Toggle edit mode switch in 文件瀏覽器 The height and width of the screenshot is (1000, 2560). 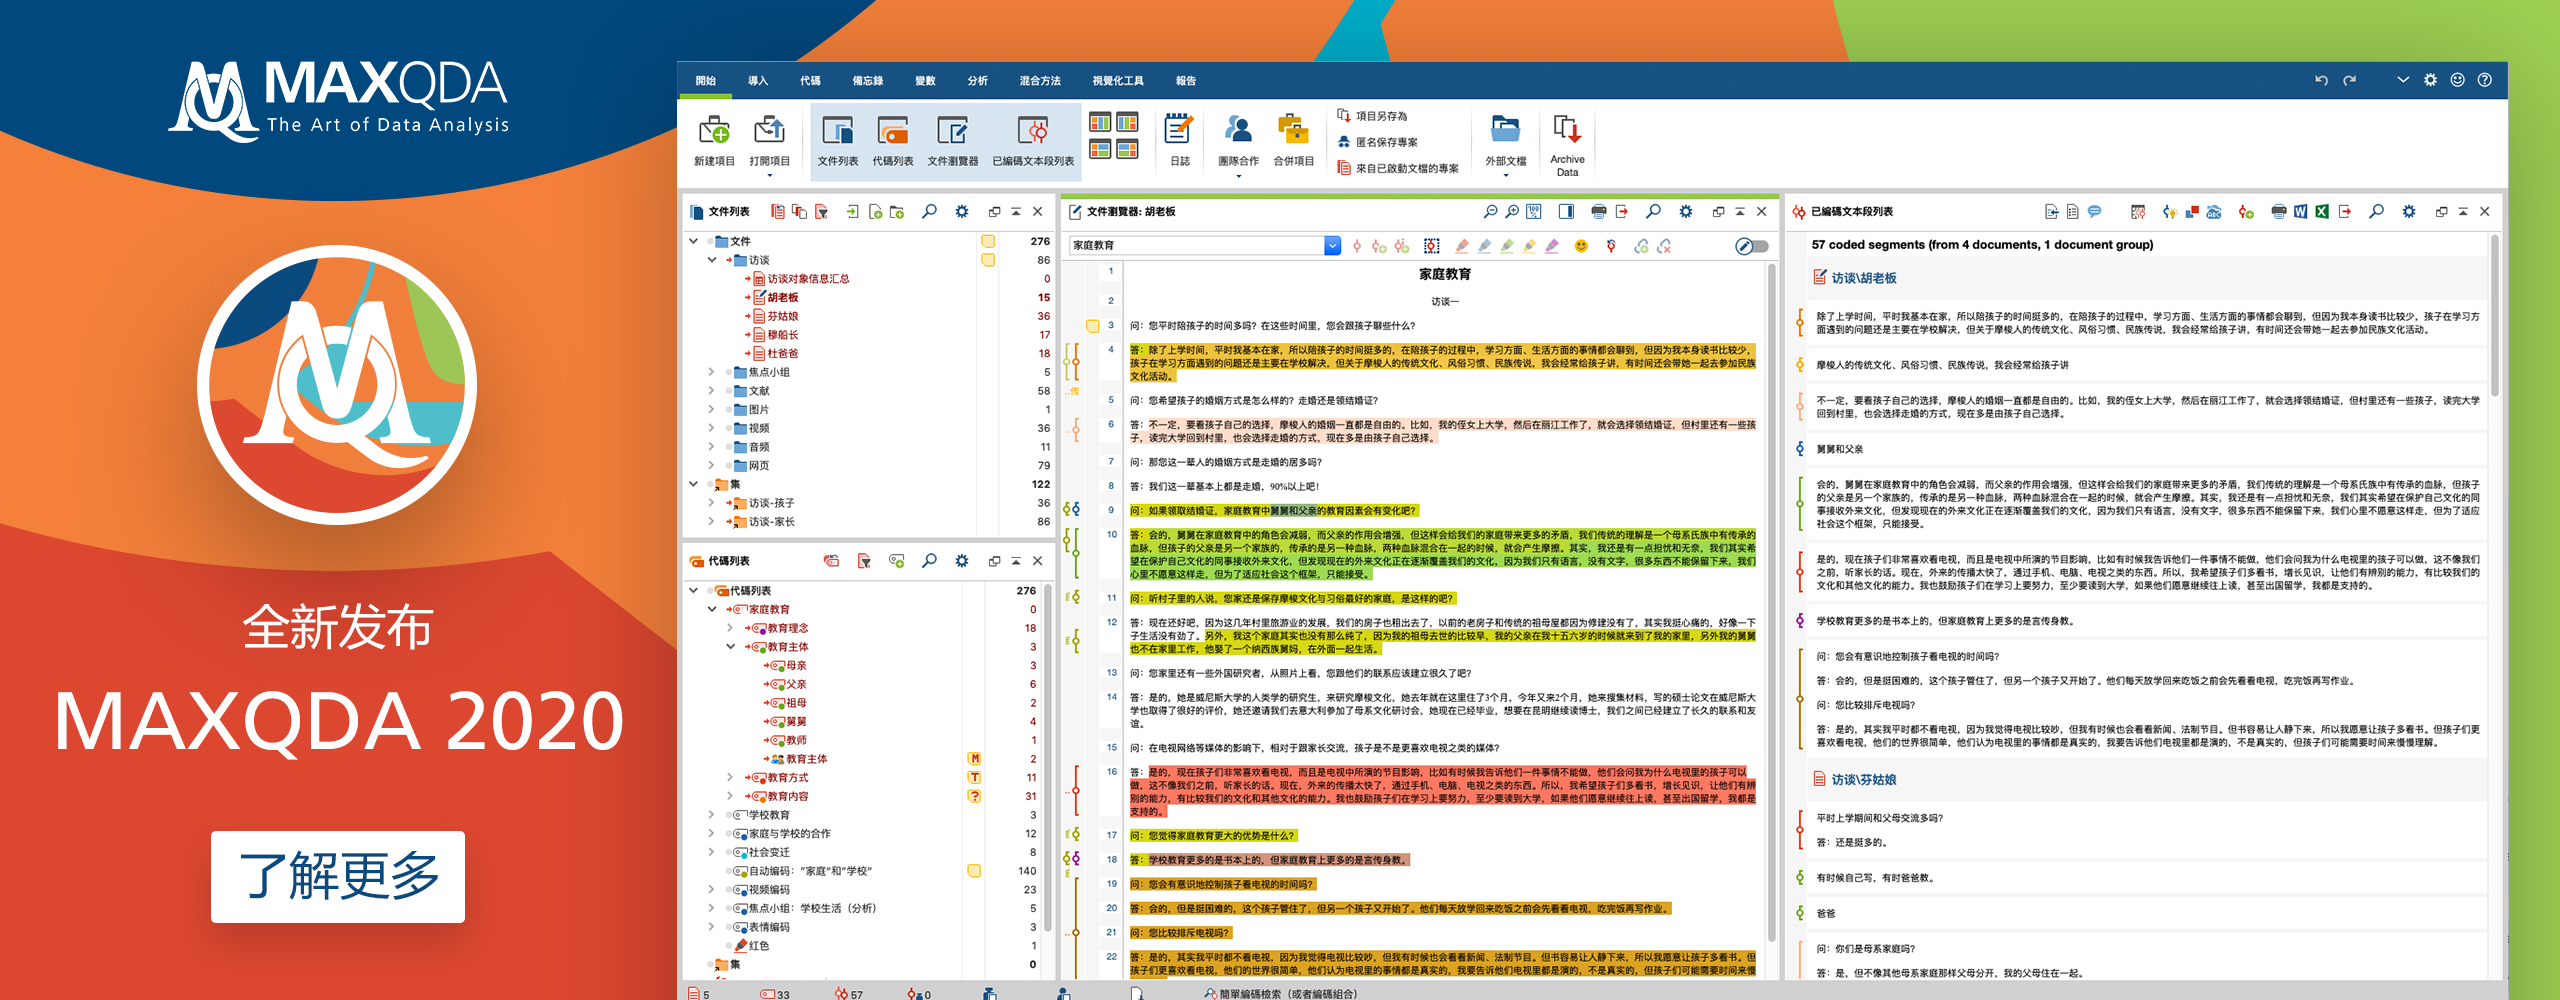(1751, 246)
